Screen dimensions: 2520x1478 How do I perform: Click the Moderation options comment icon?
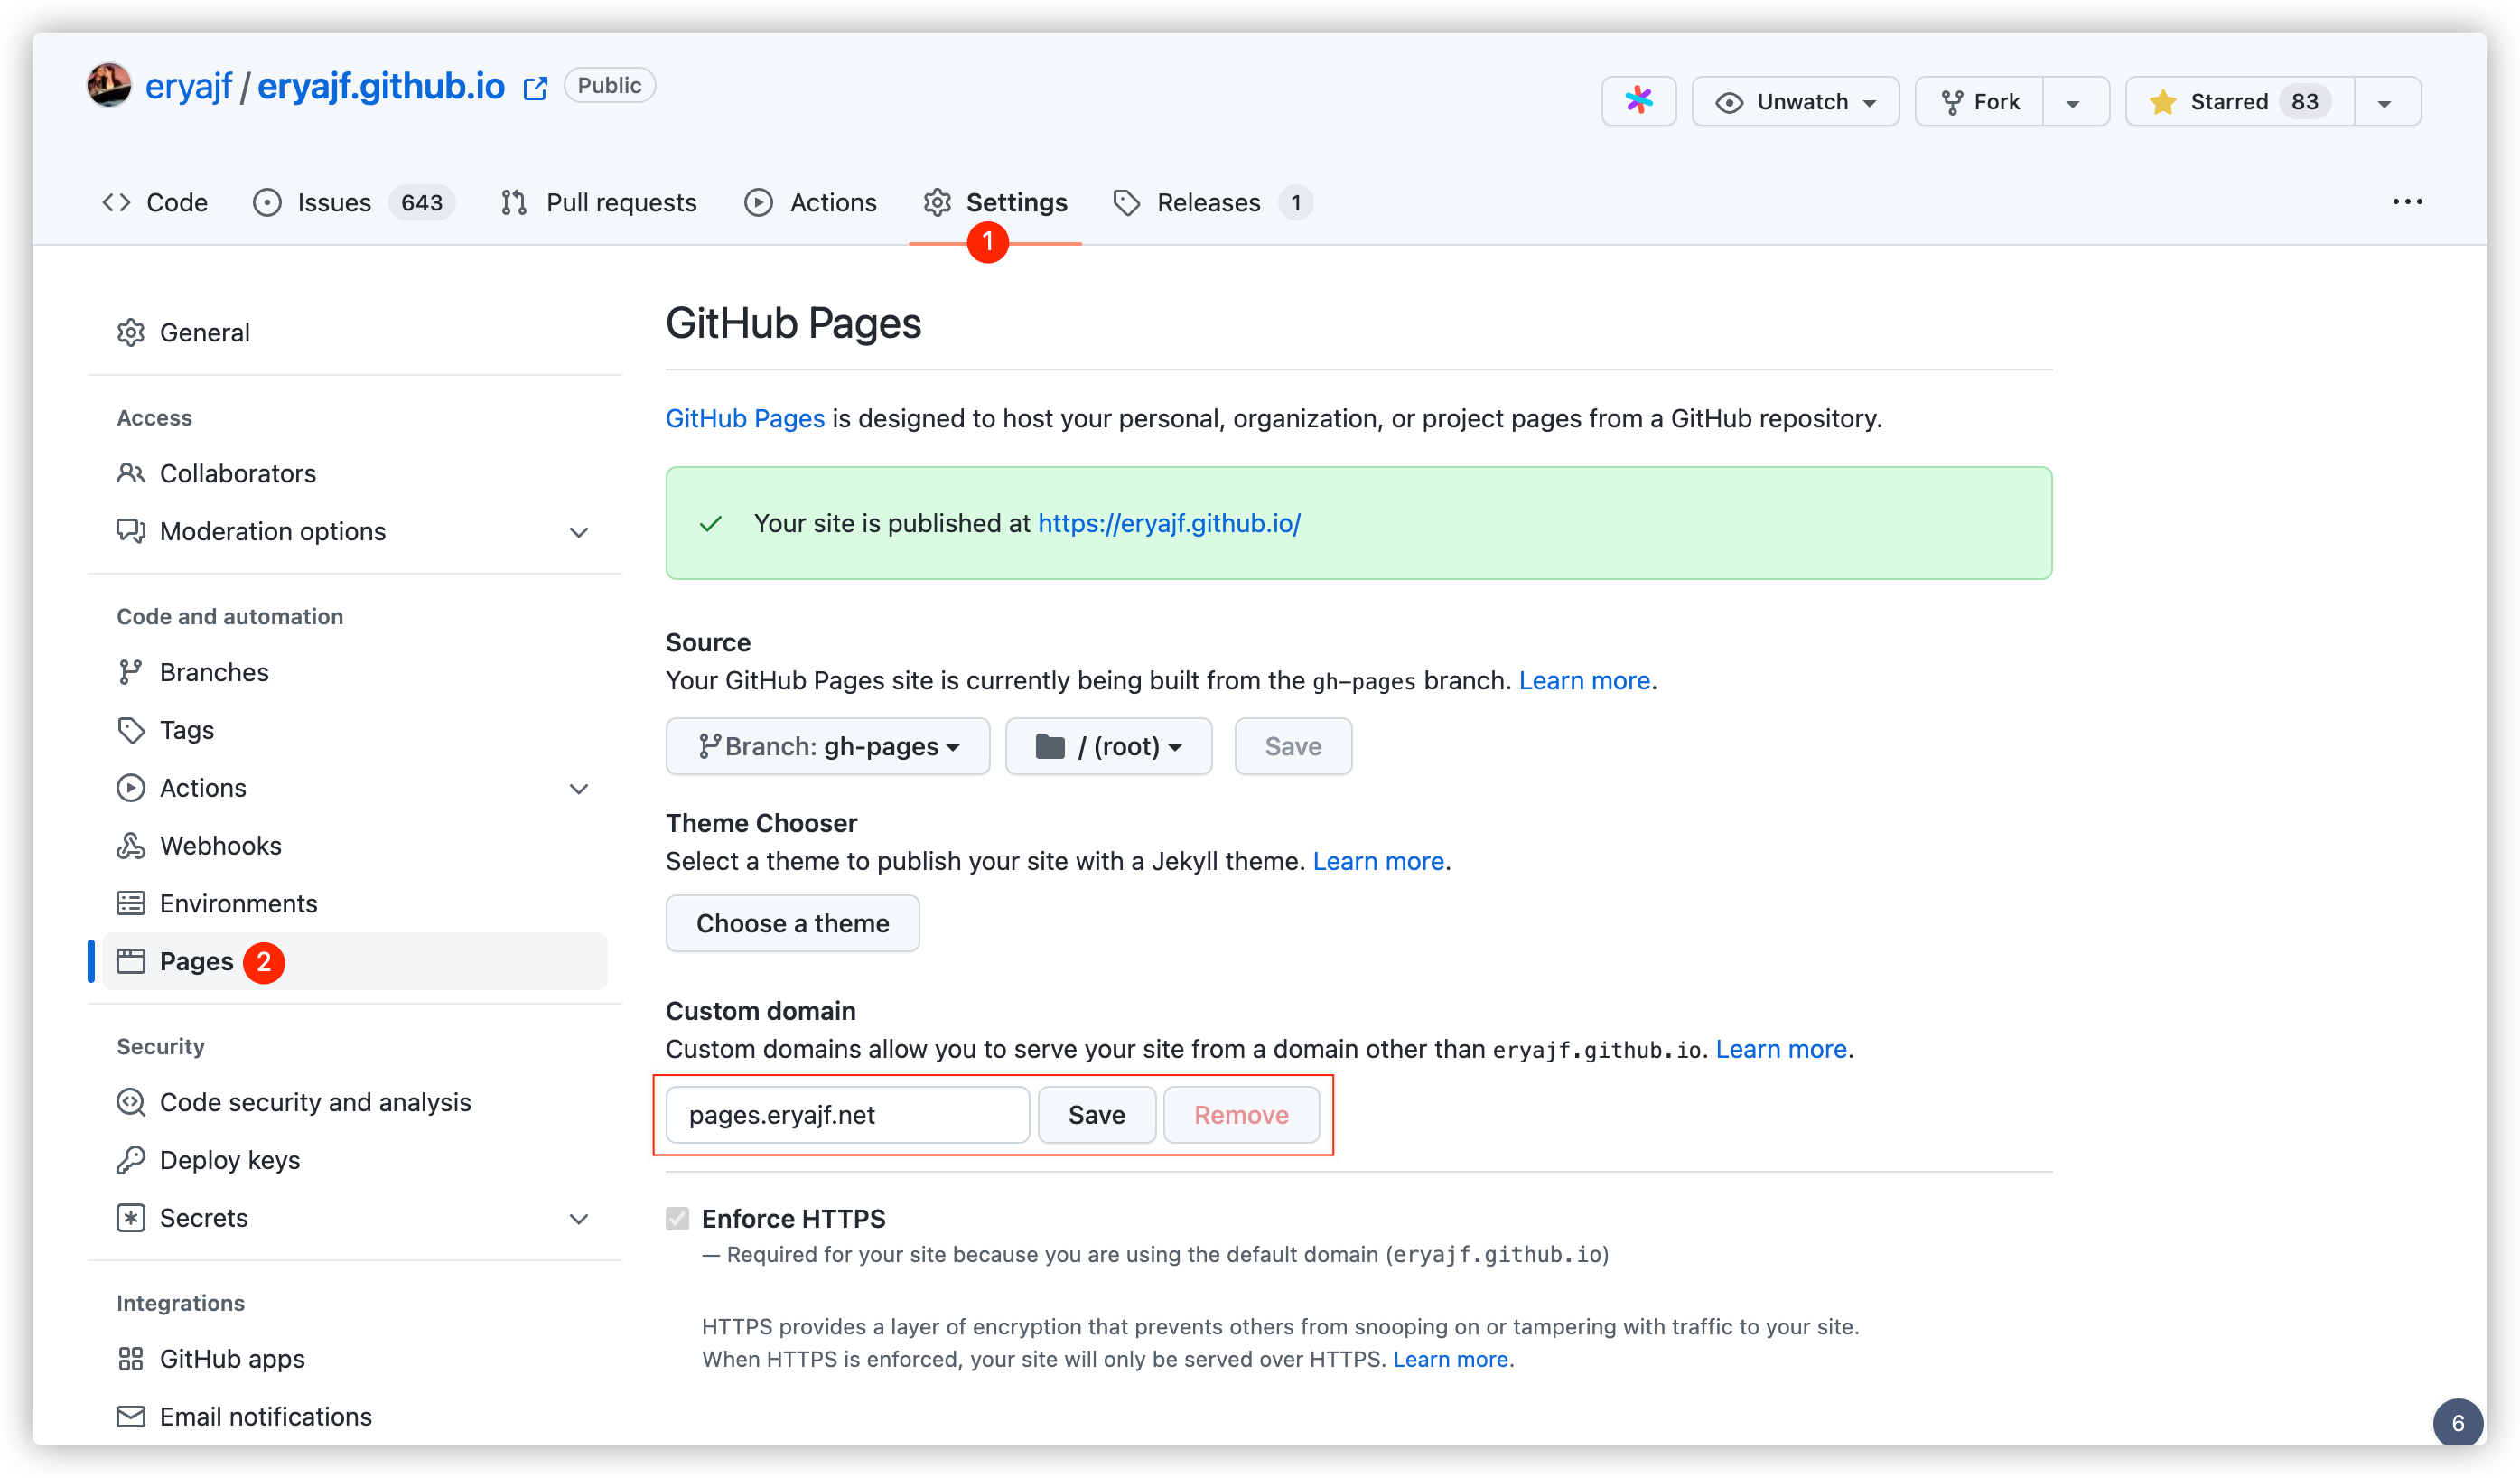[131, 531]
